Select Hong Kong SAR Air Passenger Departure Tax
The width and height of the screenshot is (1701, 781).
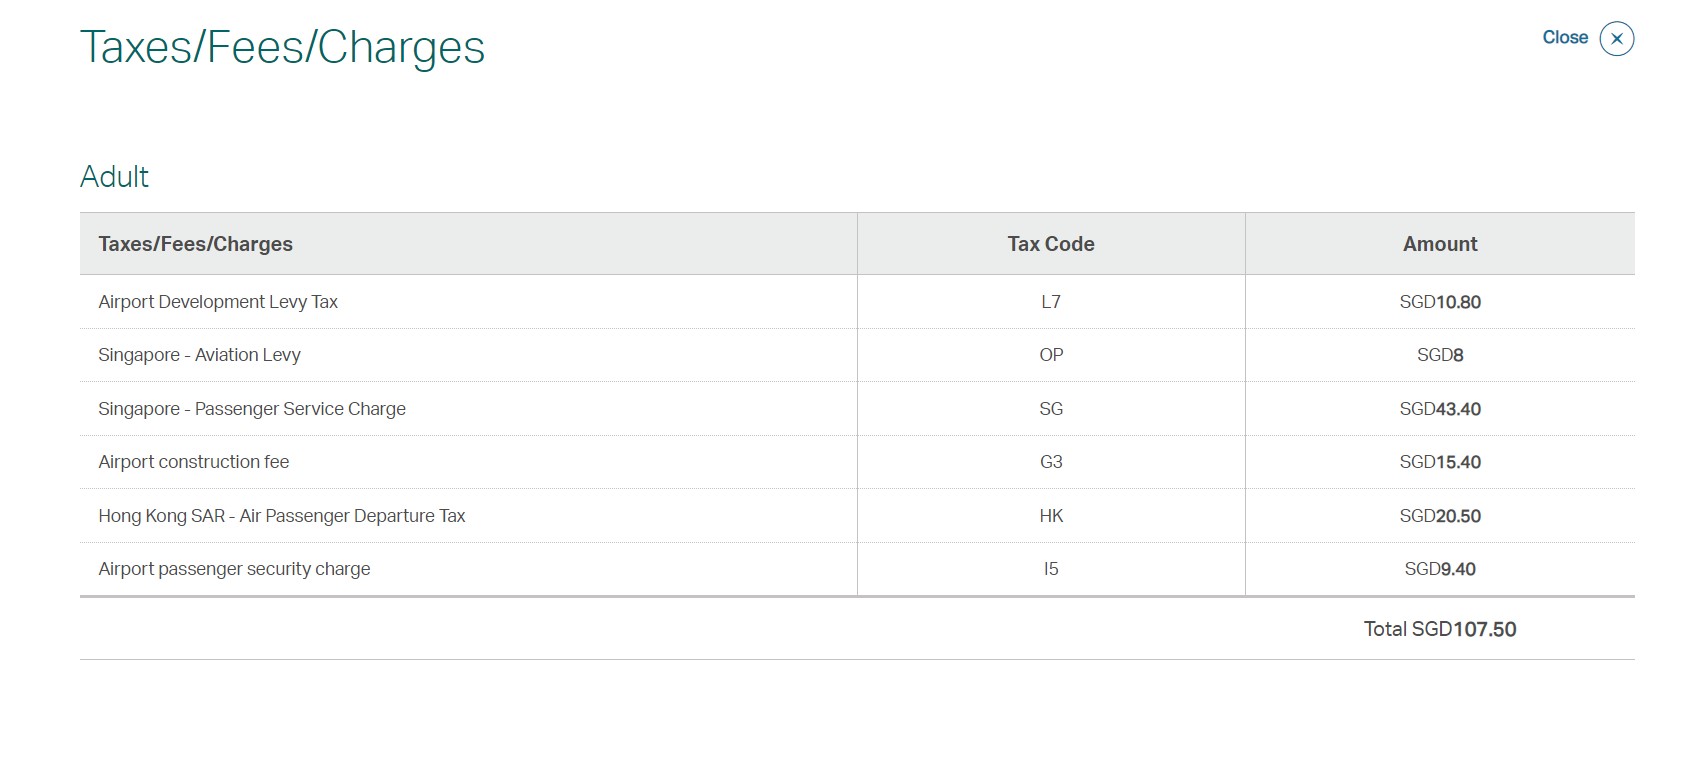click(282, 516)
